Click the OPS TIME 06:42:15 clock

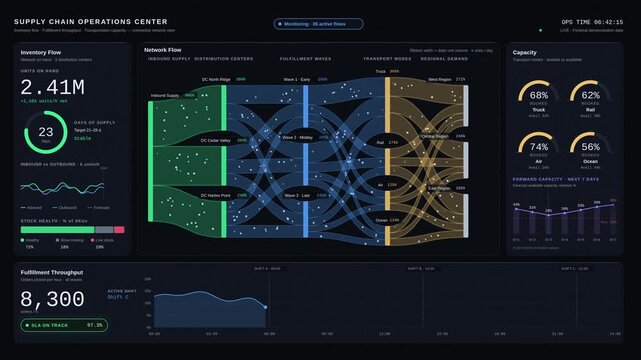point(592,22)
